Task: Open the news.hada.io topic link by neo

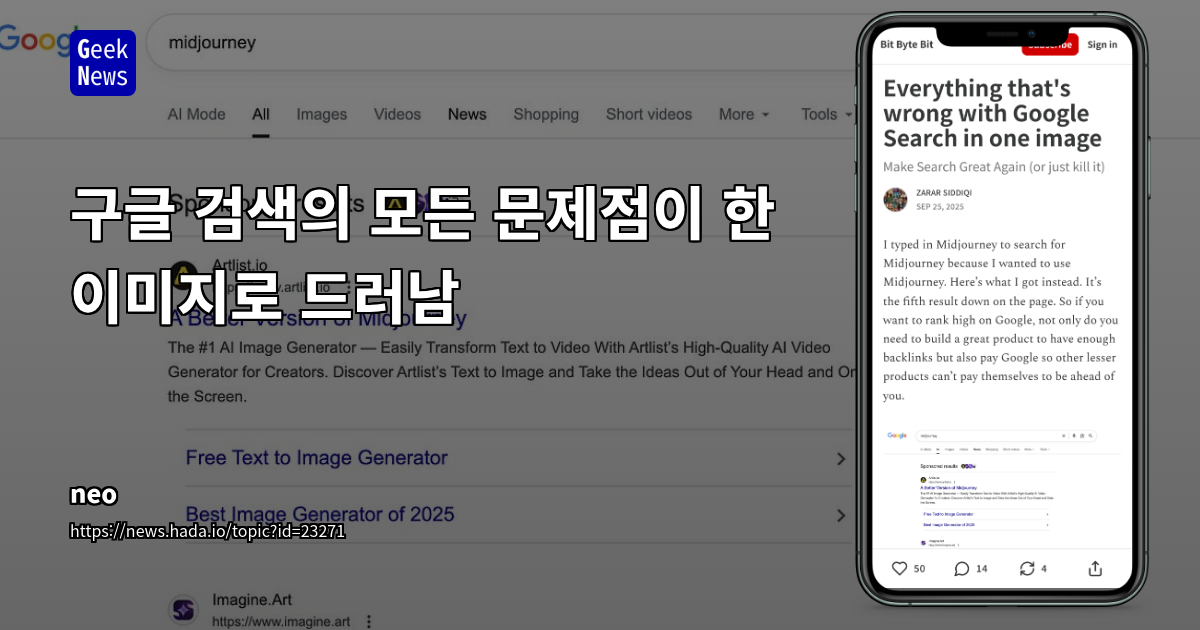Action: tap(207, 532)
